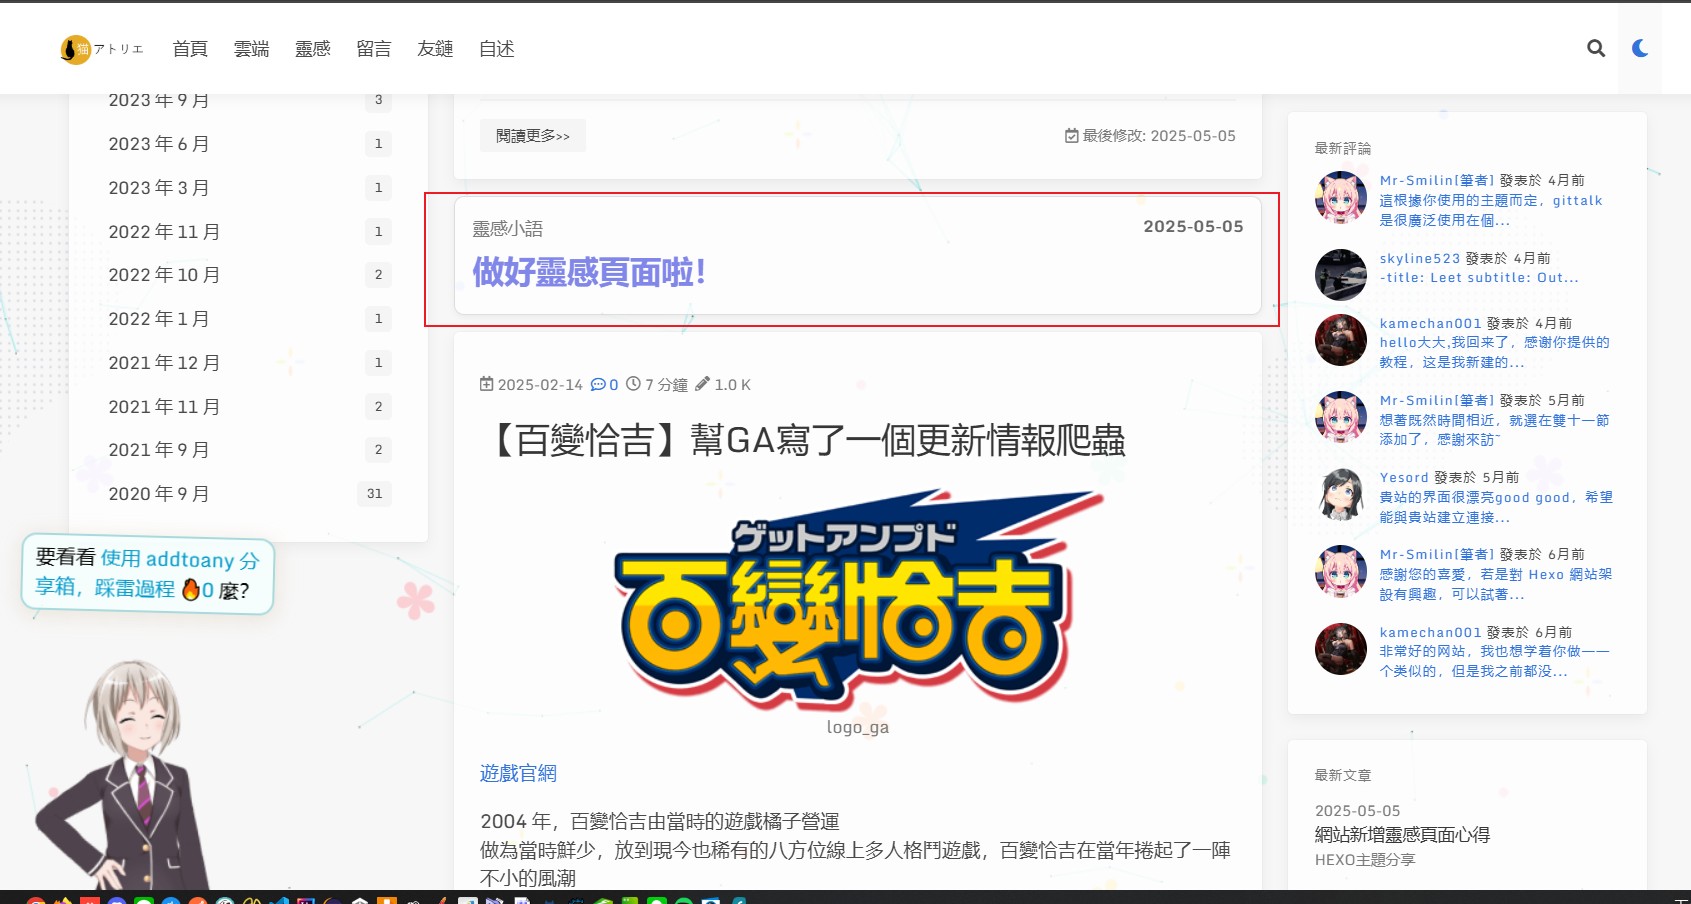The width and height of the screenshot is (1691, 904).
Task: Open Yesord comment 貴站的界面很漂亮
Action: [x=1496, y=507]
